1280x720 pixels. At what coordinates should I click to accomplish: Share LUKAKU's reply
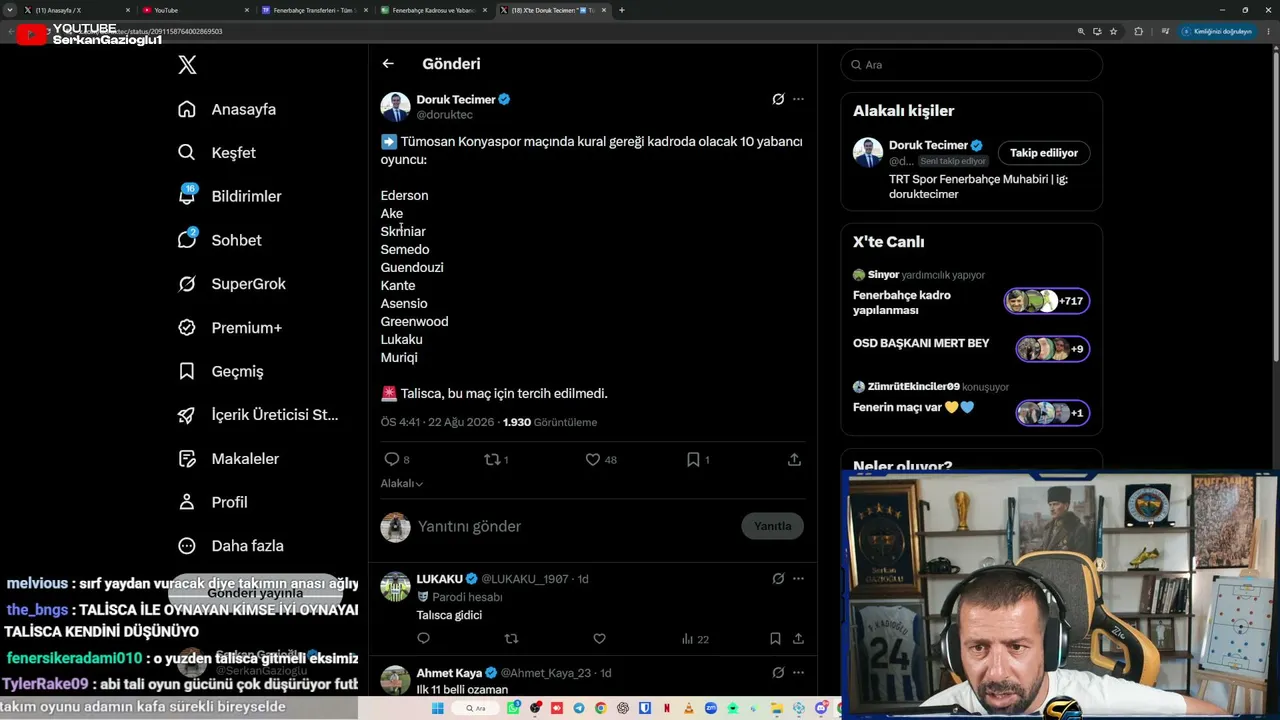(x=798, y=638)
